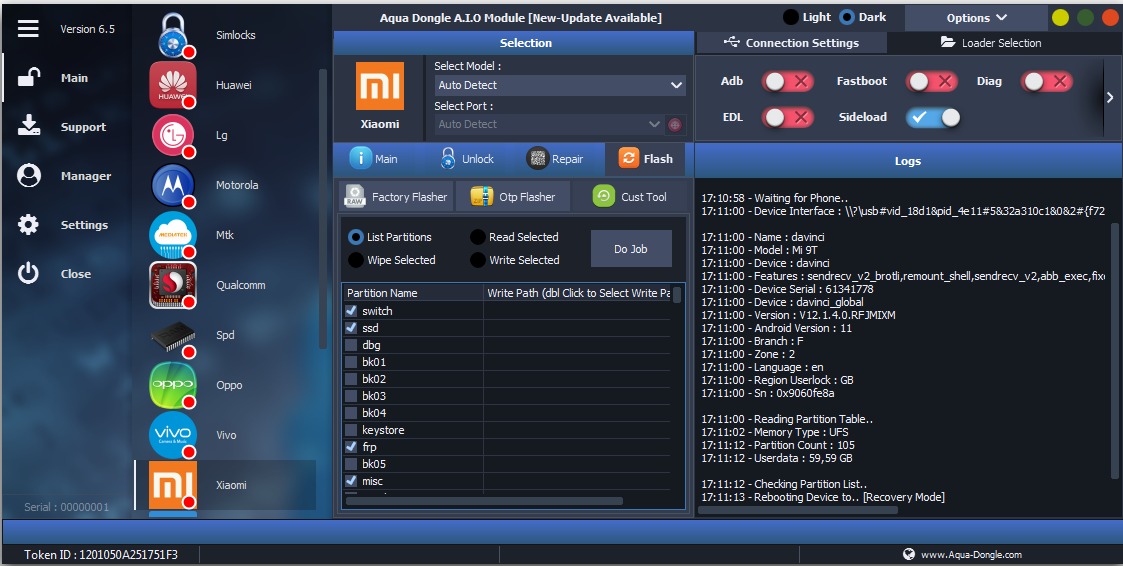1123x566 pixels.
Task: Uncheck the frp partition checkbox
Action: coord(351,446)
